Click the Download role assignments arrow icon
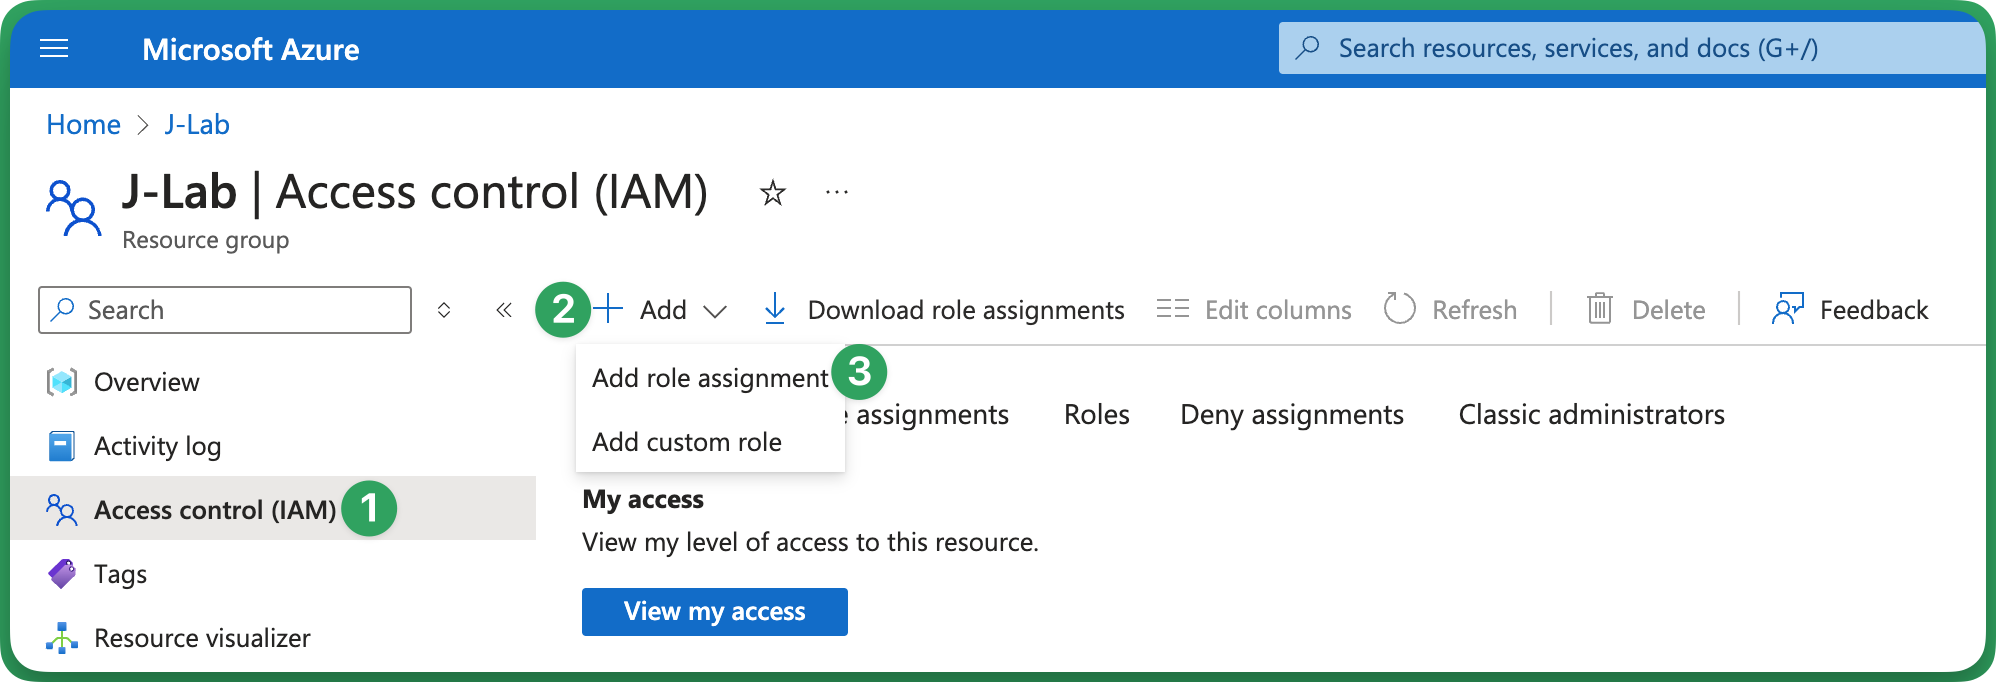This screenshot has width=1996, height=682. 774,310
